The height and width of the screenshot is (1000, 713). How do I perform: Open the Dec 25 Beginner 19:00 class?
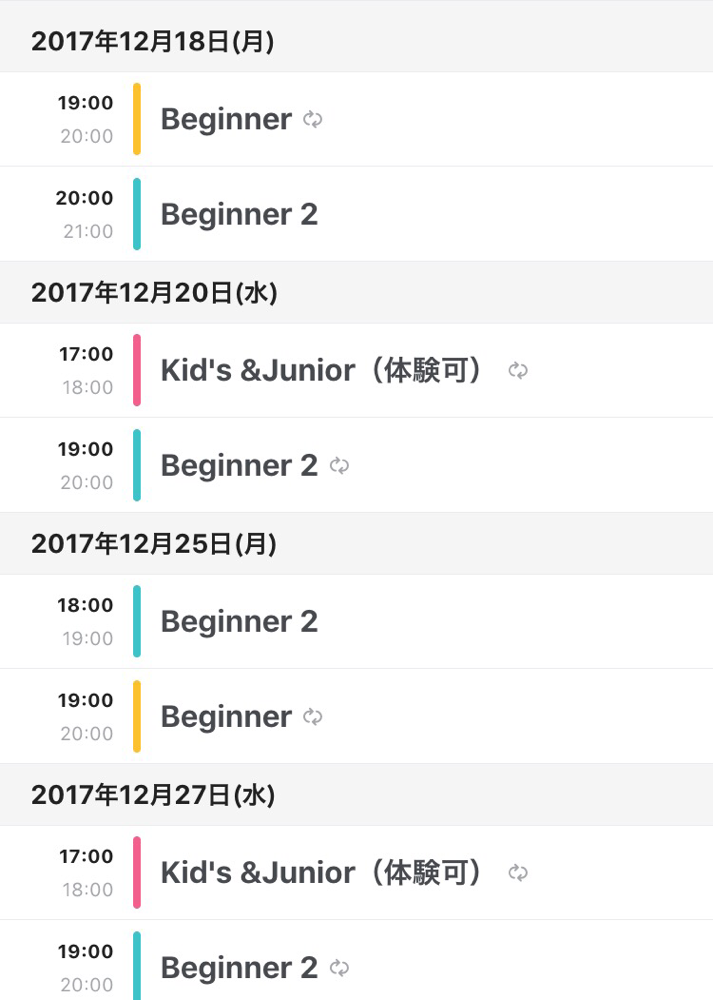click(356, 716)
